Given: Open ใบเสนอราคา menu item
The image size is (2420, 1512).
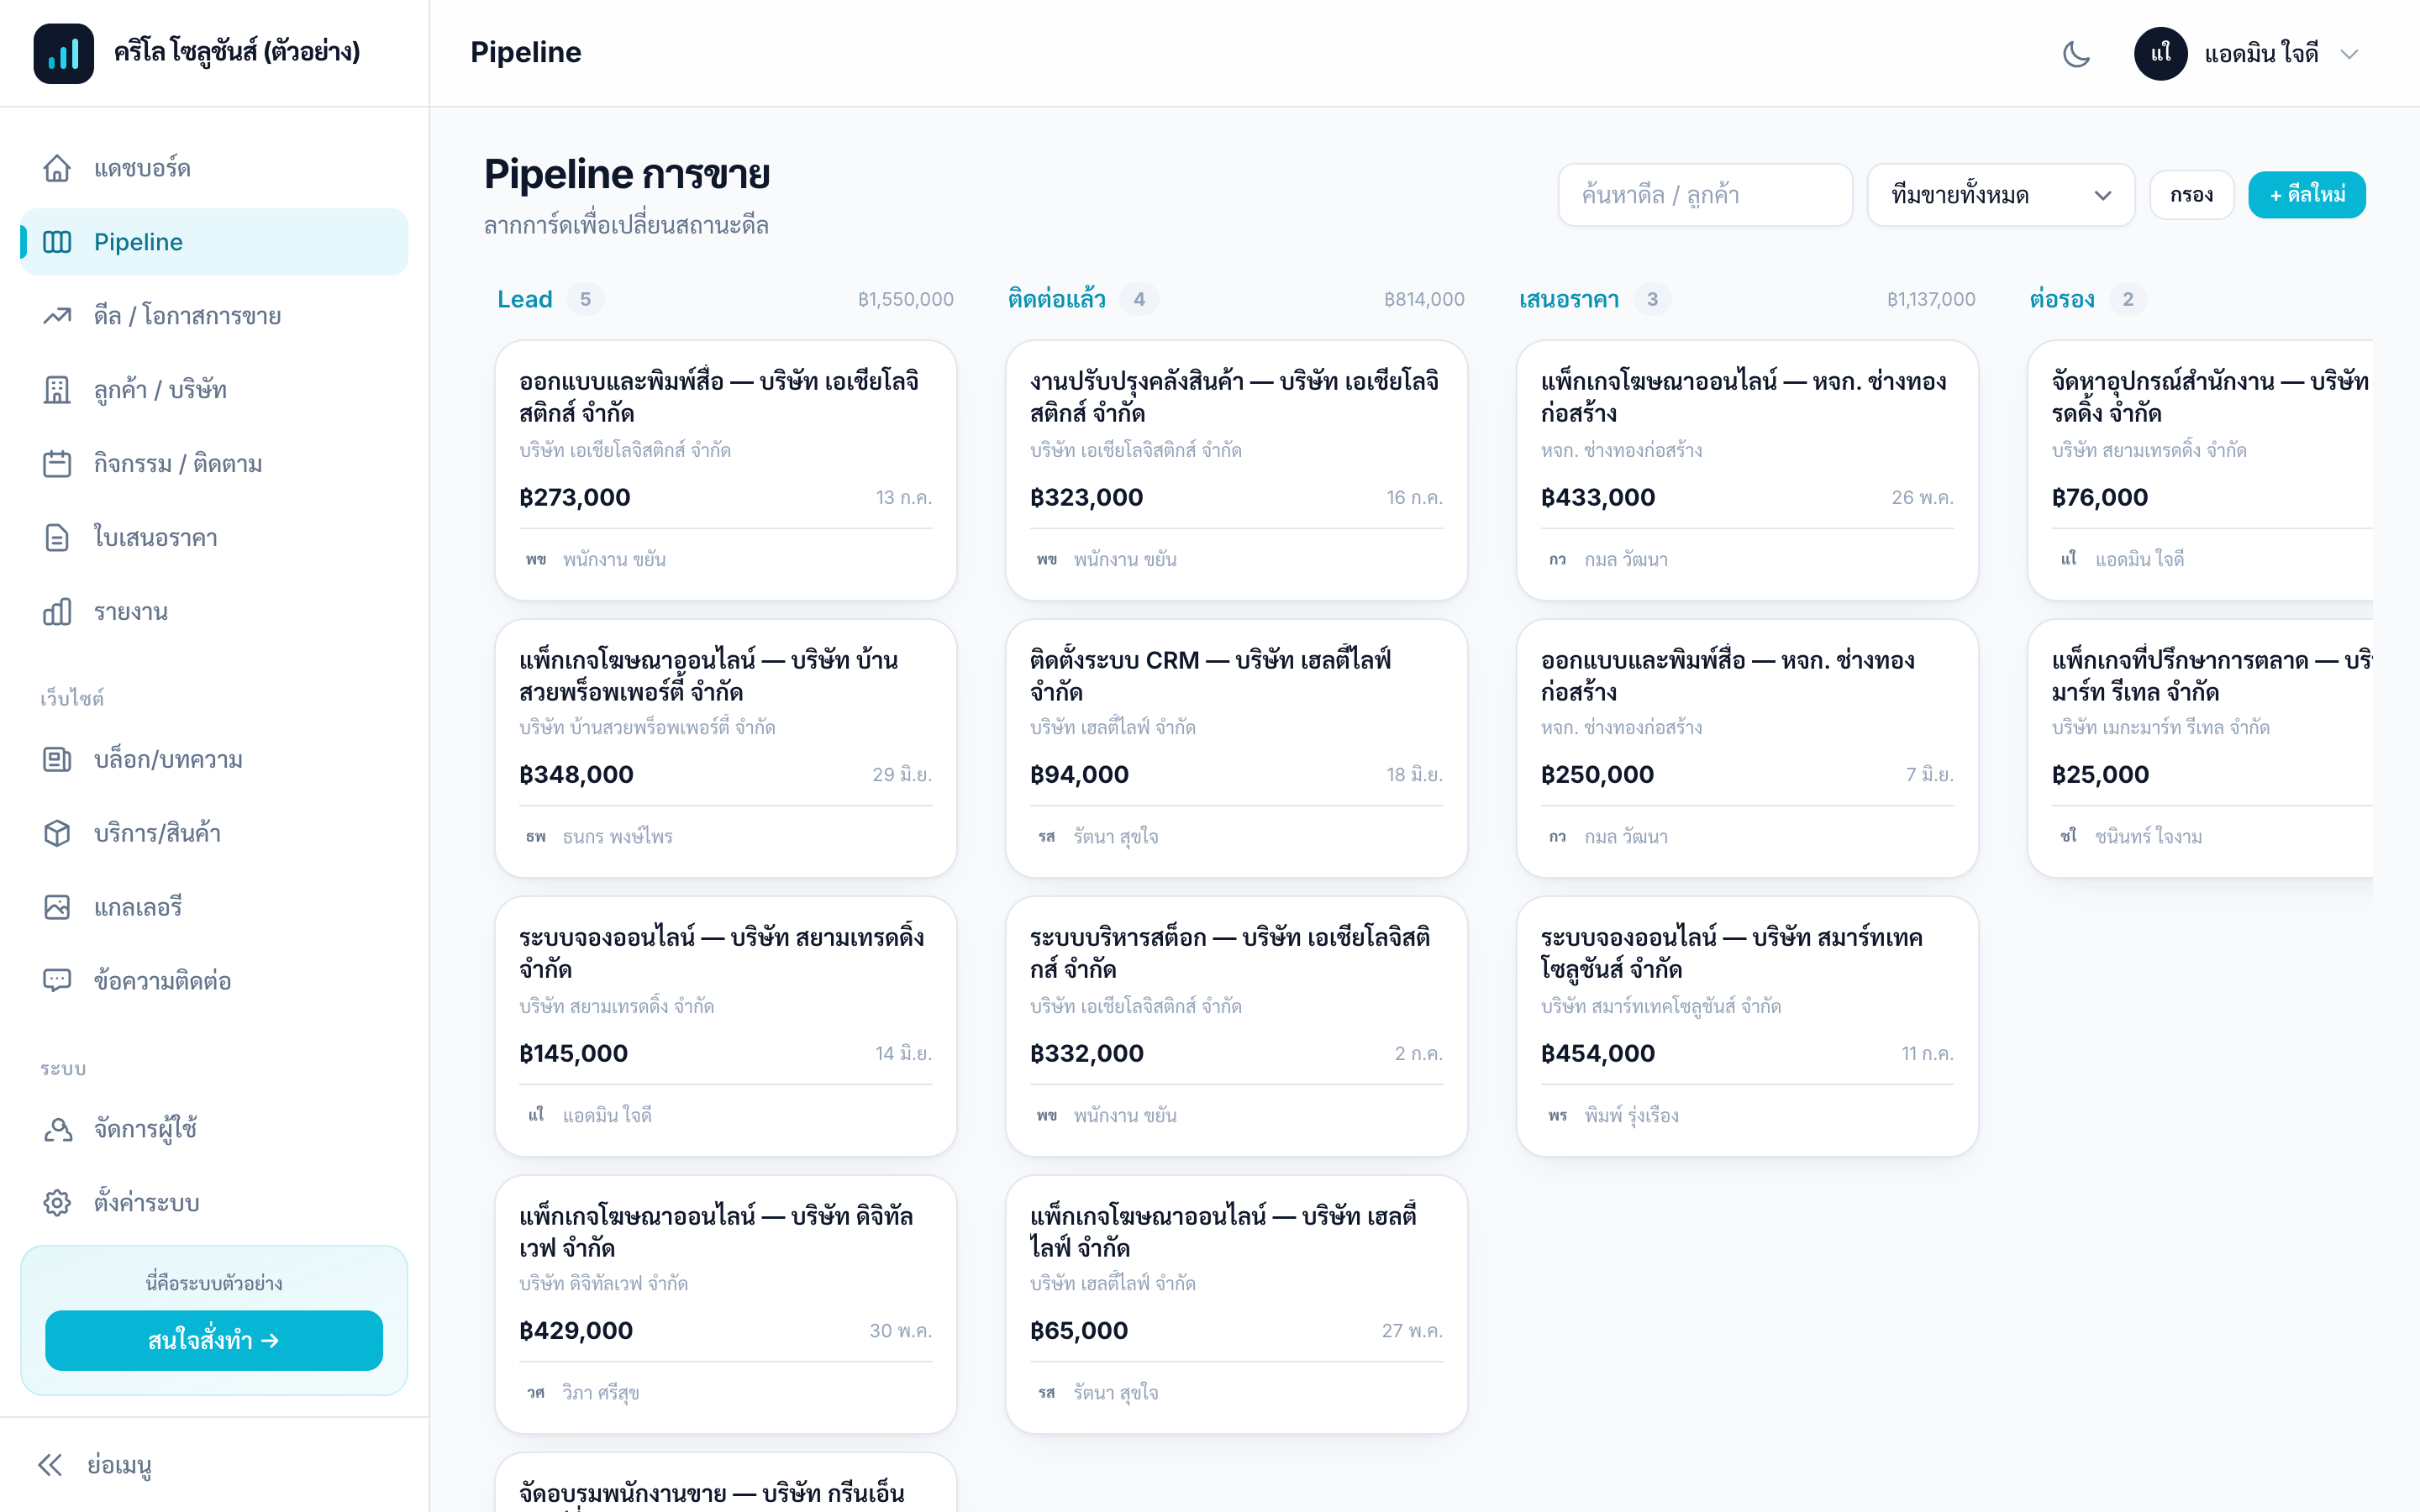Looking at the screenshot, I should tap(214, 538).
